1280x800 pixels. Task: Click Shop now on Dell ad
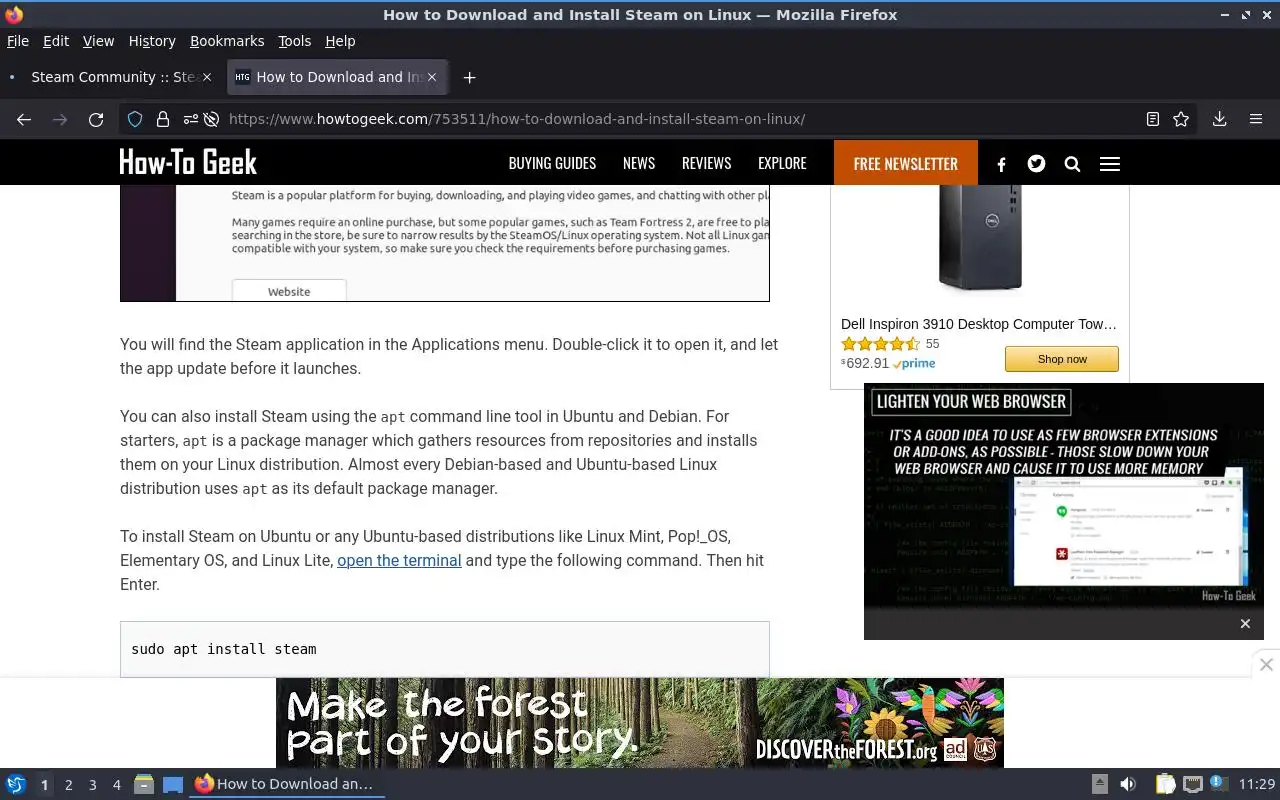click(x=1062, y=359)
